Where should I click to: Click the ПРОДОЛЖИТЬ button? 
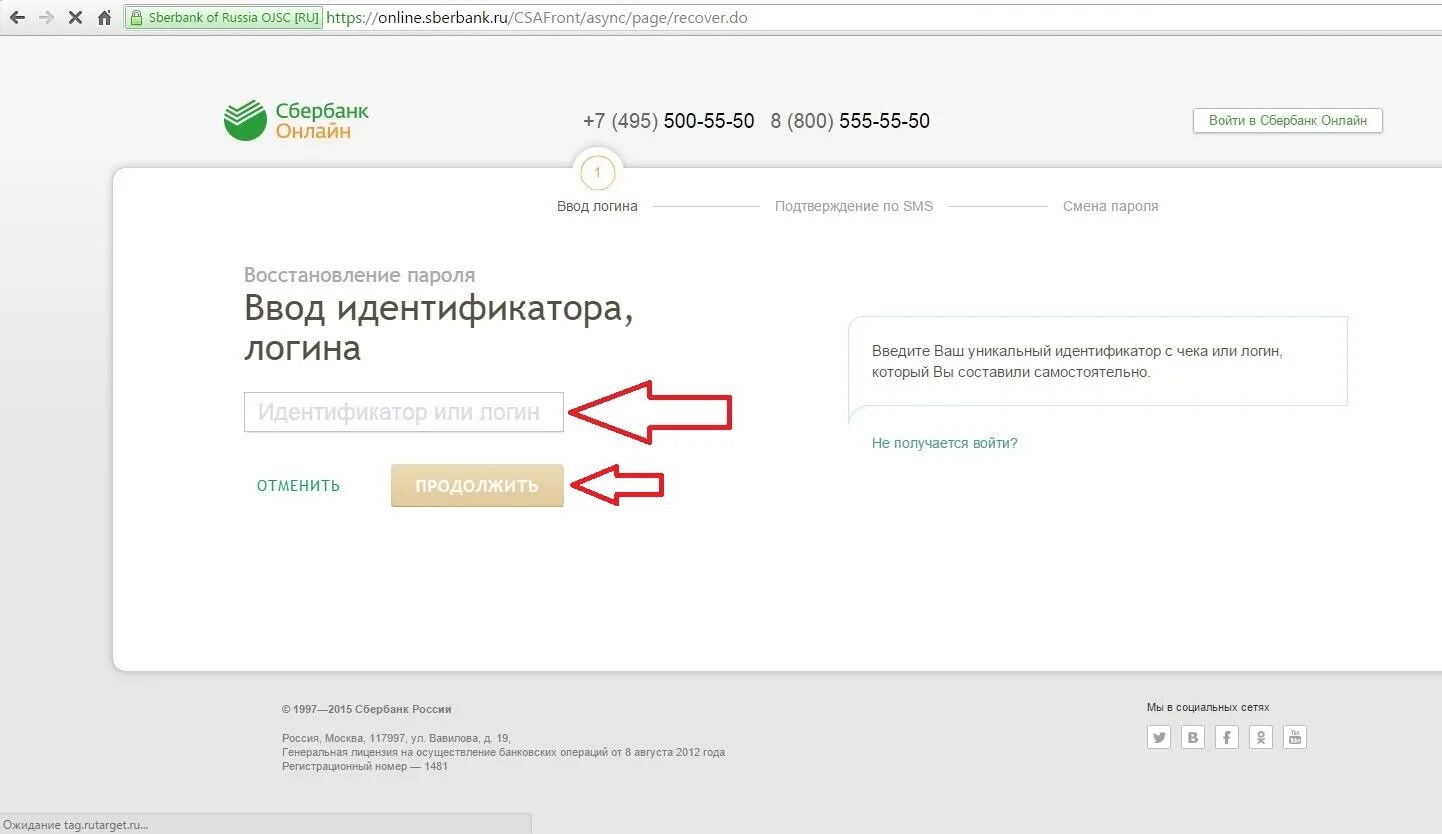477,486
